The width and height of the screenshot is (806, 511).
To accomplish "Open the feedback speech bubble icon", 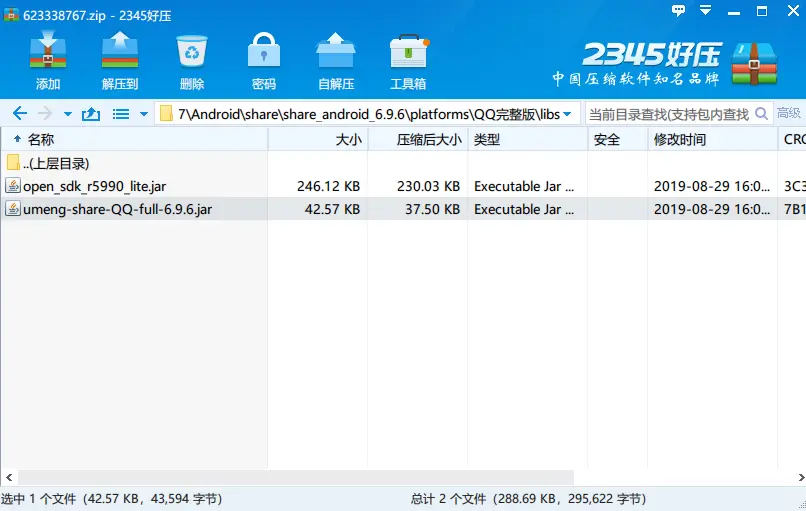I will click(679, 10).
